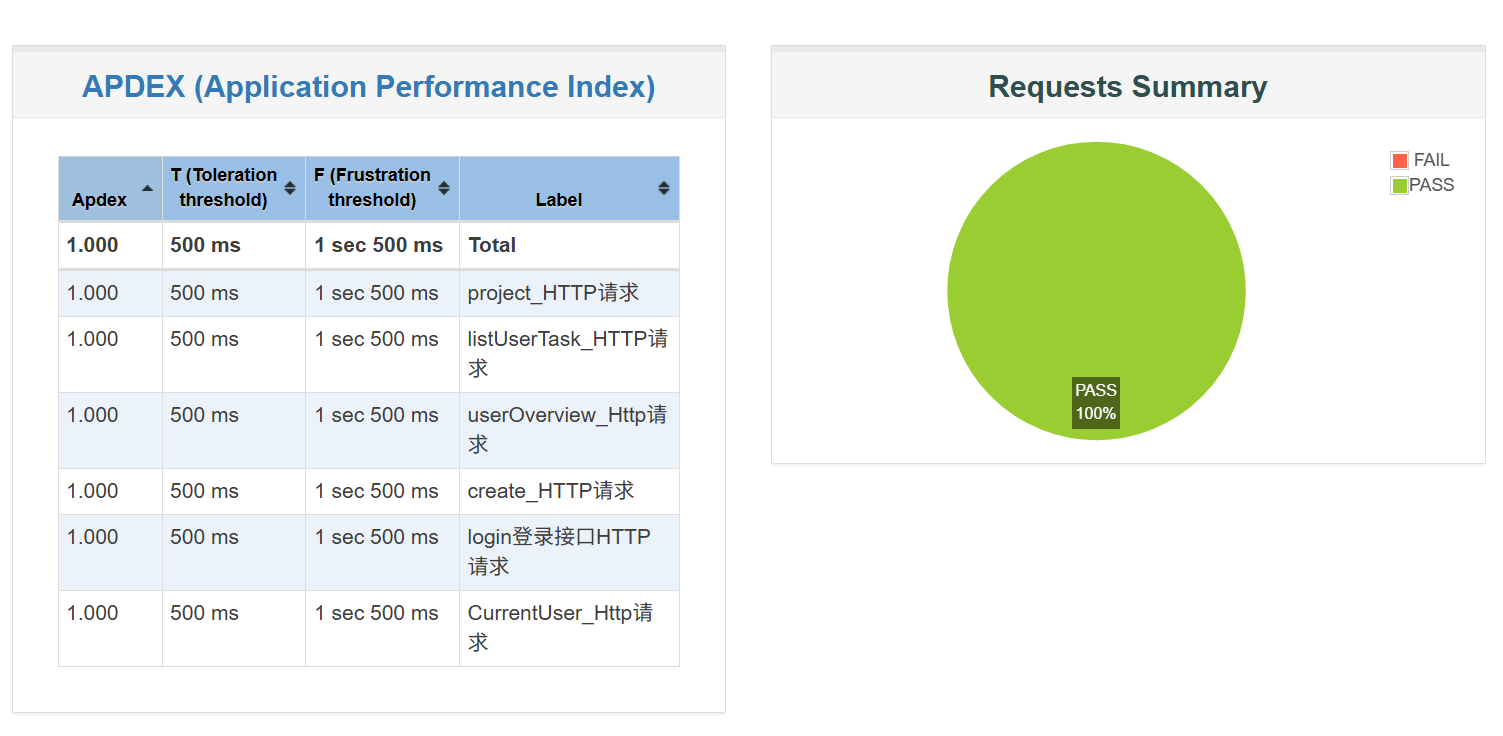Toggle PASS legend color swatch

point(1399,185)
